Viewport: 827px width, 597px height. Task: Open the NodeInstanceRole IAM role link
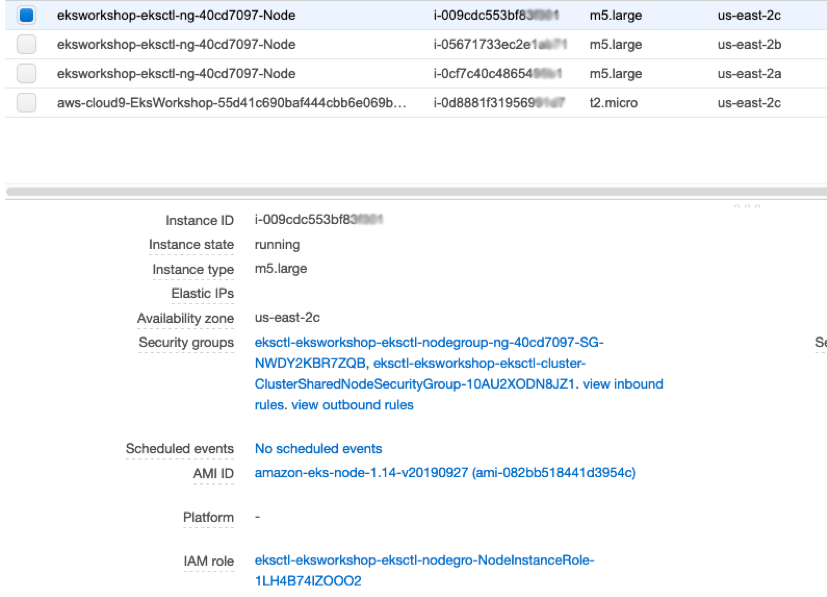point(424,561)
